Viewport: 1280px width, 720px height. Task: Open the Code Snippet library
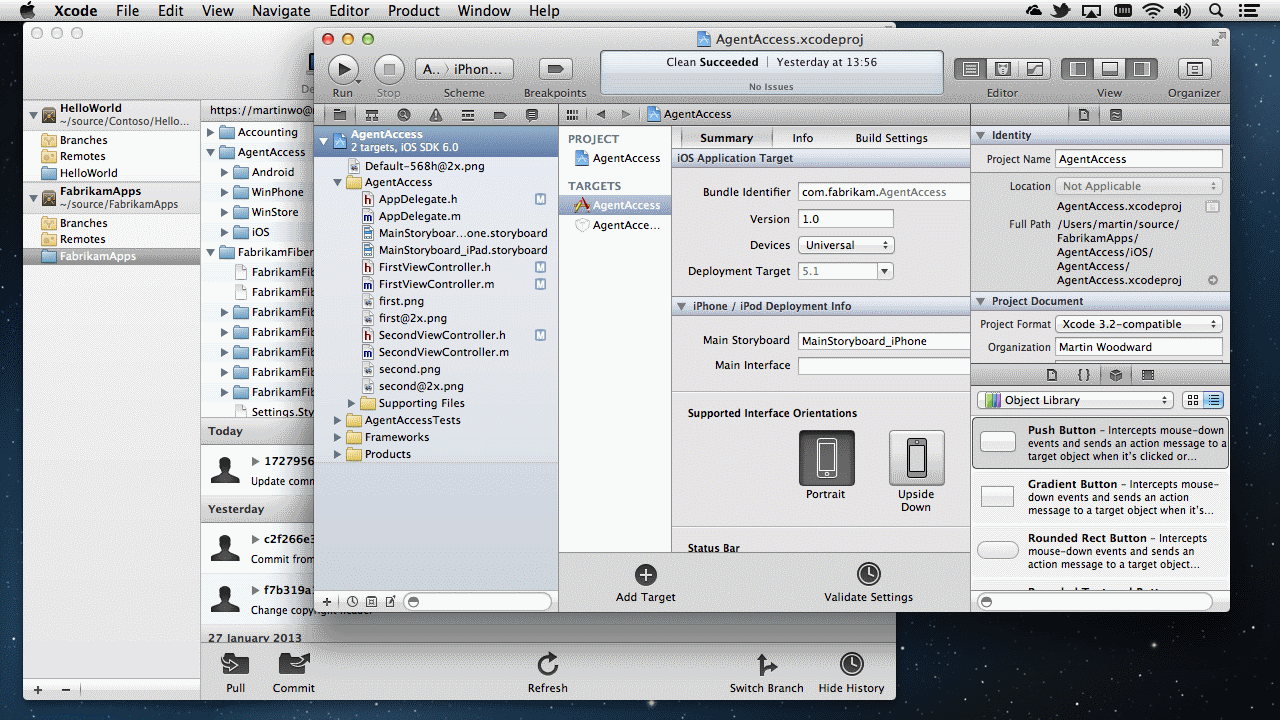[x=1084, y=375]
